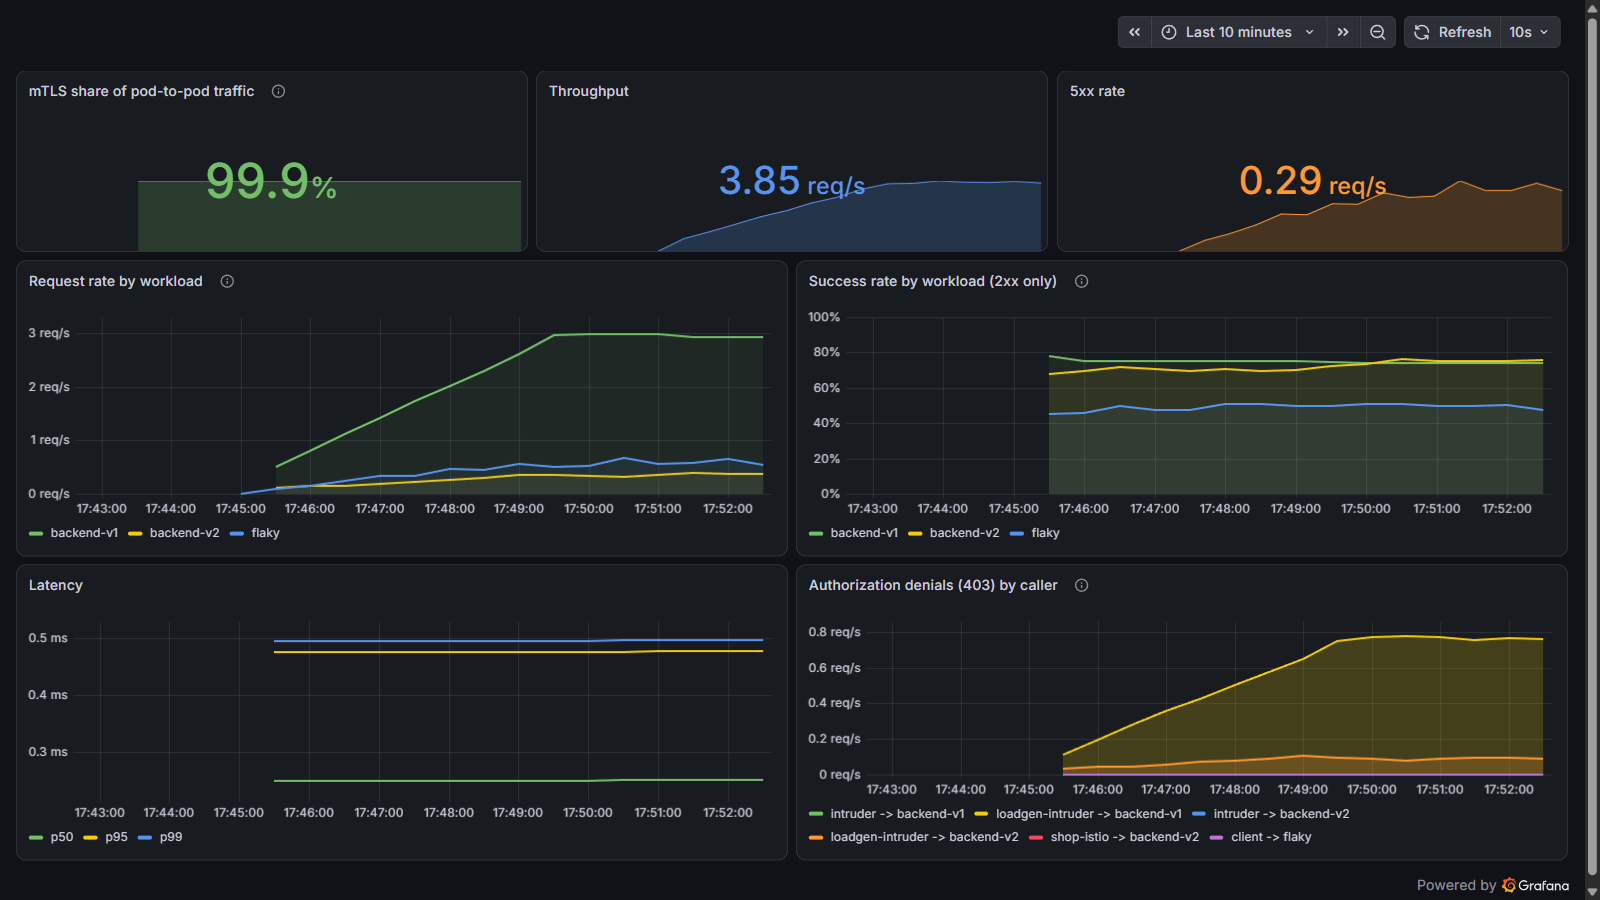This screenshot has height=900, width=1600.
Task: Click the time picker chevron arrow
Action: [x=1309, y=32]
